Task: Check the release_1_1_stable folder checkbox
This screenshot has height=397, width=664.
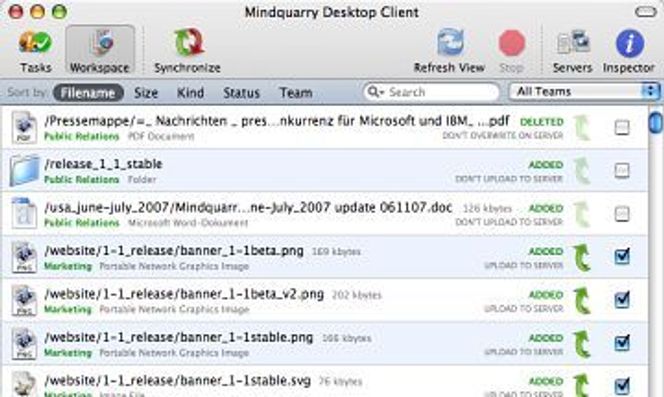Action: pos(622,170)
